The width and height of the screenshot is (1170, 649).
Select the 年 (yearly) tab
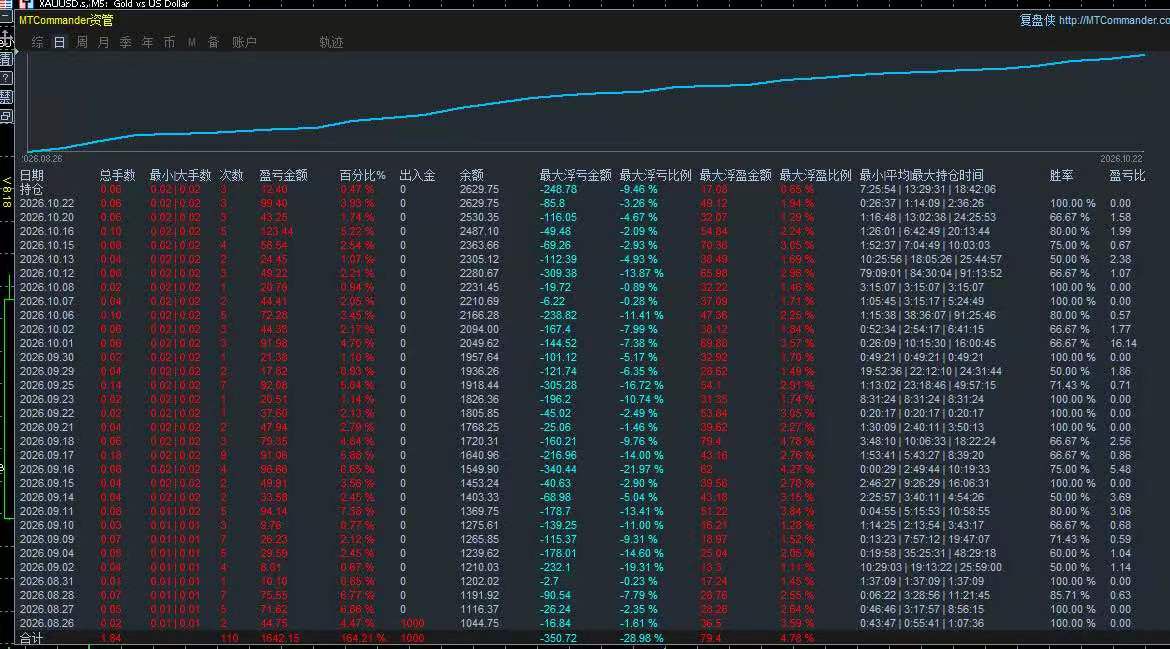148,43
